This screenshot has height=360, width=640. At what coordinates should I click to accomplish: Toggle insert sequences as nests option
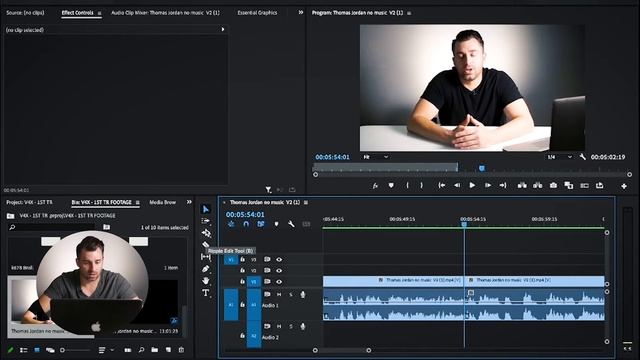[x=231, y=224]
